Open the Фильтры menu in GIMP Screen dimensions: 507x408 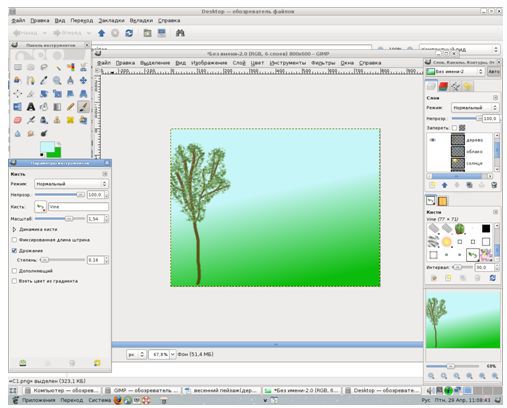click(x=323, y=63)
